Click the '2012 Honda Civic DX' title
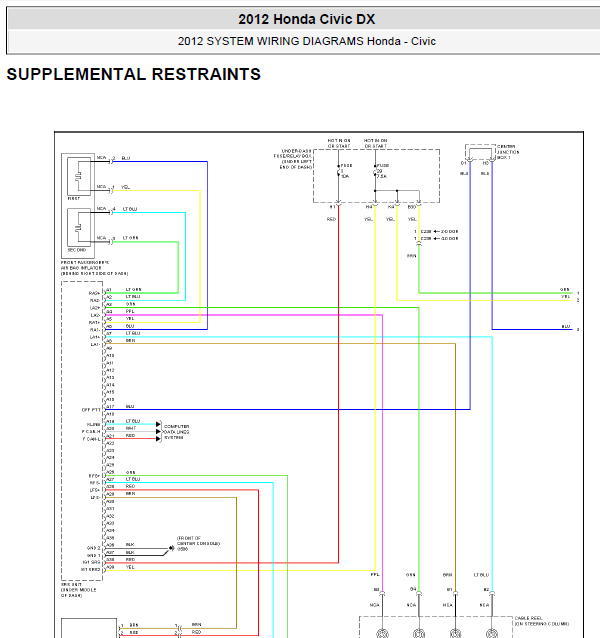This screenshot has height=638, width=600. pos(306,19)
